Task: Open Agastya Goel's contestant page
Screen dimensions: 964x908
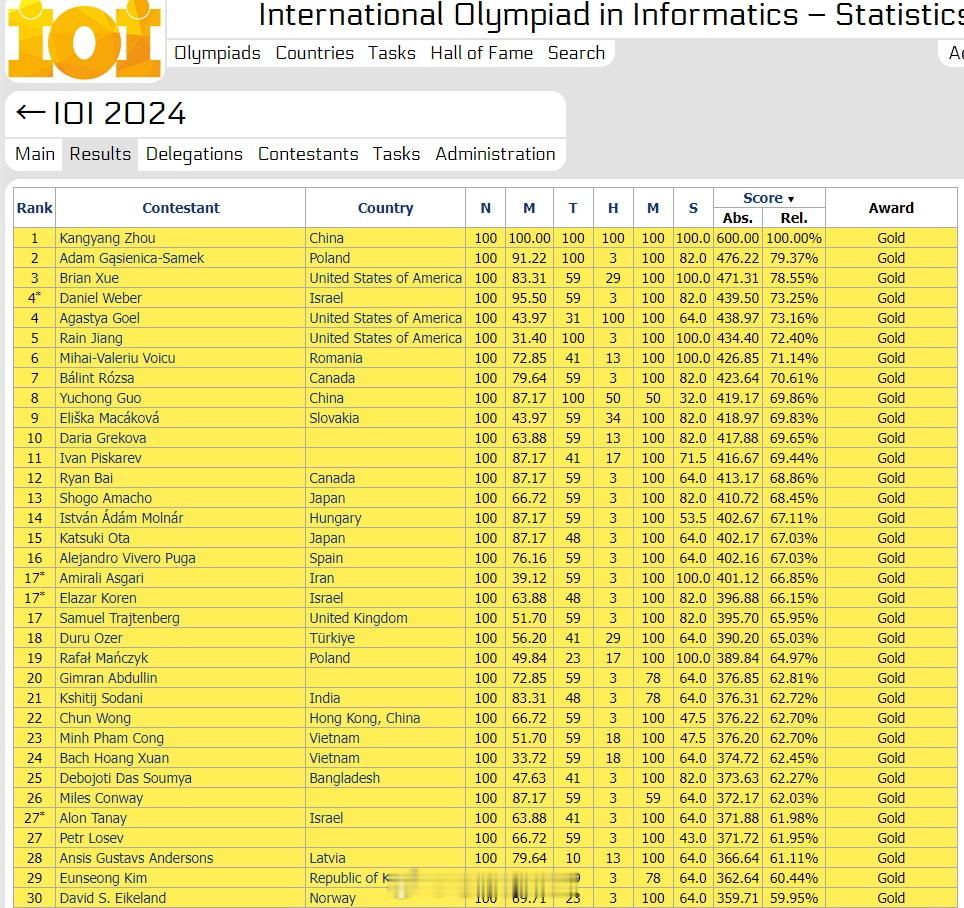Action: coord(100,318)
